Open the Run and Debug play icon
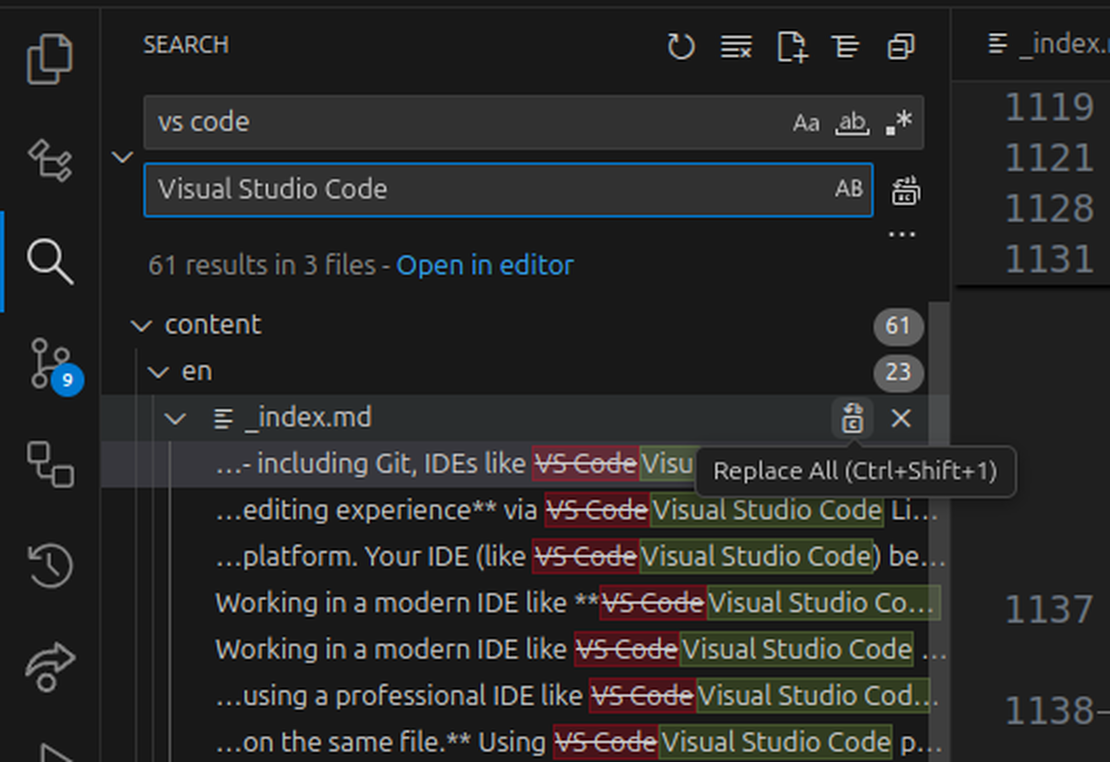Viewport: 1110px width, 762px height. pos(55,752)
